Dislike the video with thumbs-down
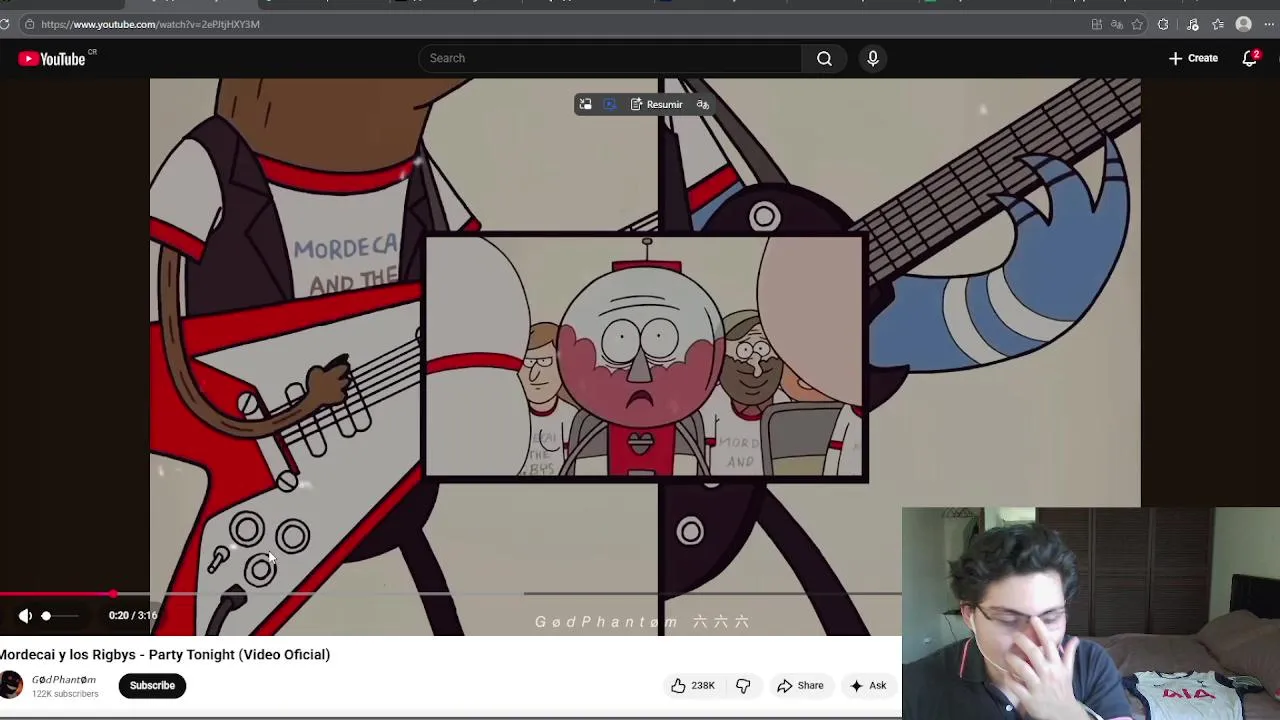The image size is (1280, 720). coord(743,686)
